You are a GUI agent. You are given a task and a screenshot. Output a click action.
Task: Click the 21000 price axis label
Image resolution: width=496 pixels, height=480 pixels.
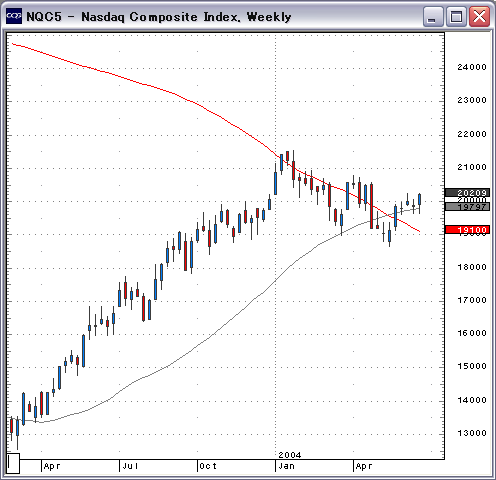pyautogui.click(x=472, y=167)
